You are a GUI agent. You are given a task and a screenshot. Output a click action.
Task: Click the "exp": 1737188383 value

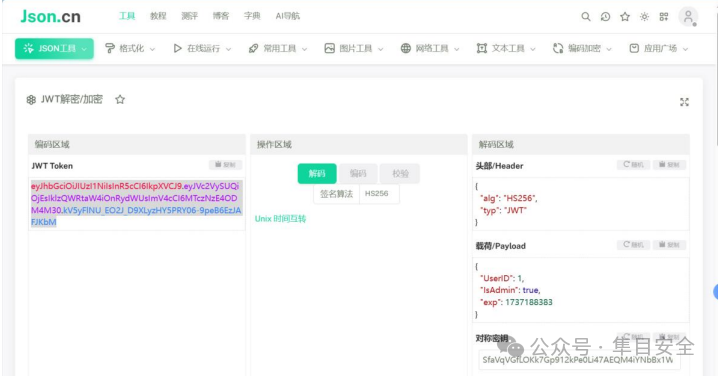coord(529,302)
